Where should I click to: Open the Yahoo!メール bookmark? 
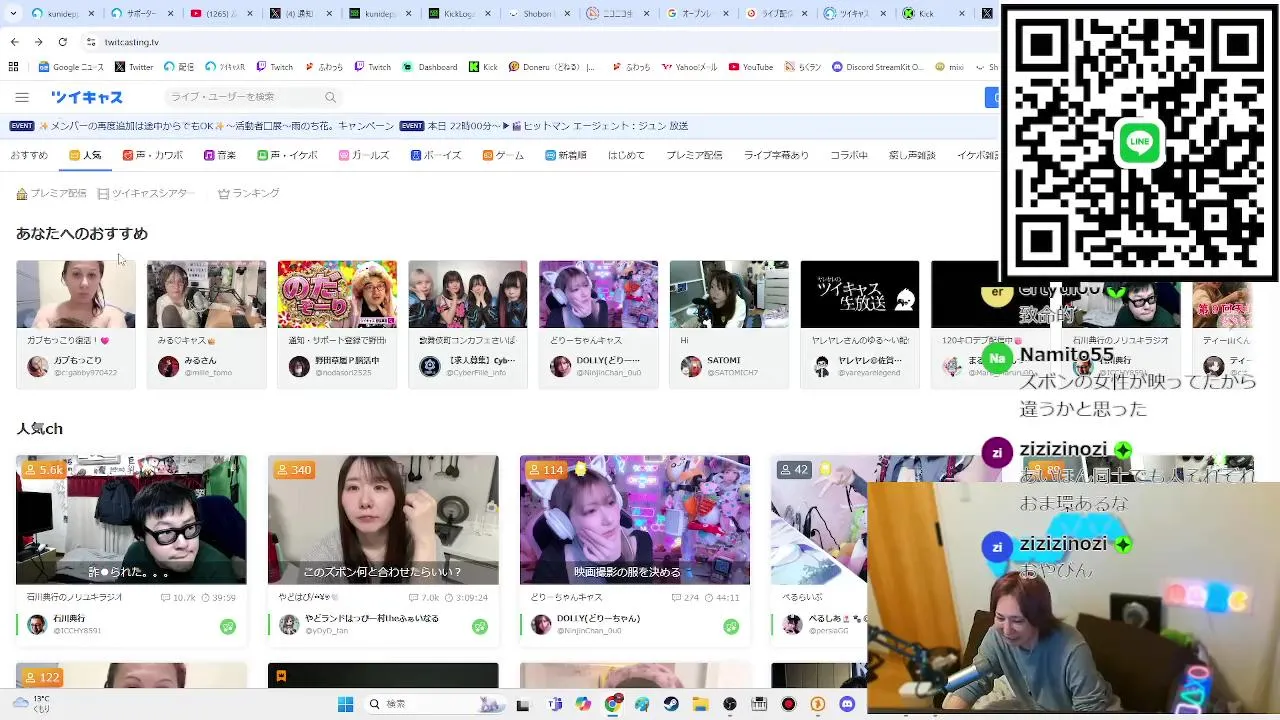(x=689, y=67)
